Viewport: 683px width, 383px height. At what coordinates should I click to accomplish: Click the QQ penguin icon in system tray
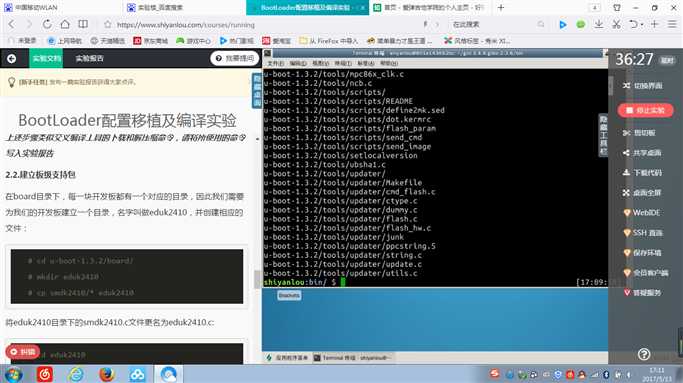click(582, 374)
